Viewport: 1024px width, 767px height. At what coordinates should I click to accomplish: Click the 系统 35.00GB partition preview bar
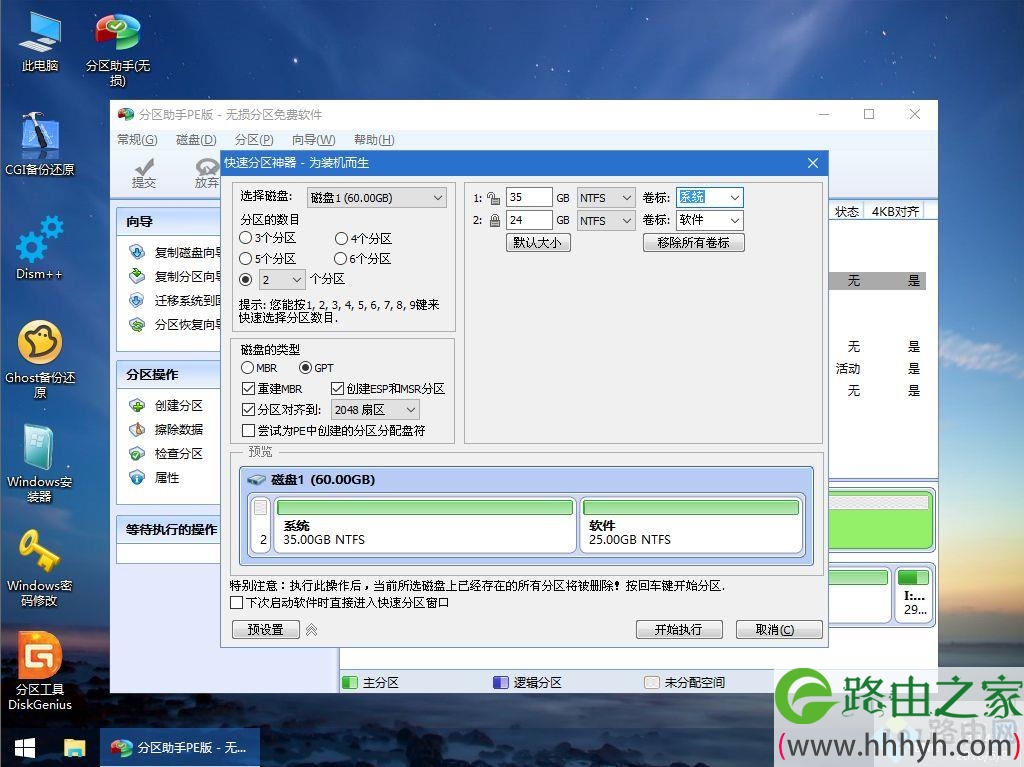[x=425, y=524]
